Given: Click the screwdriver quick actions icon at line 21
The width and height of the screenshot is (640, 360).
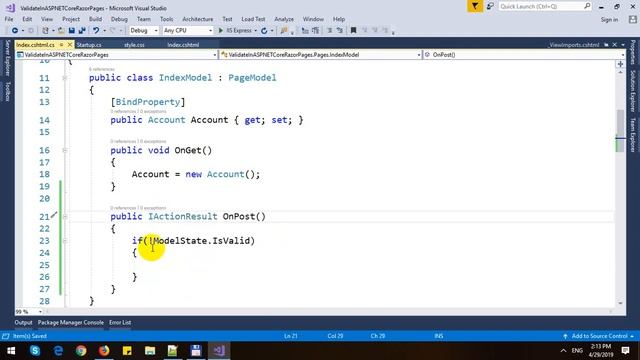Looking at the screenshot, I should click(54, 214).
